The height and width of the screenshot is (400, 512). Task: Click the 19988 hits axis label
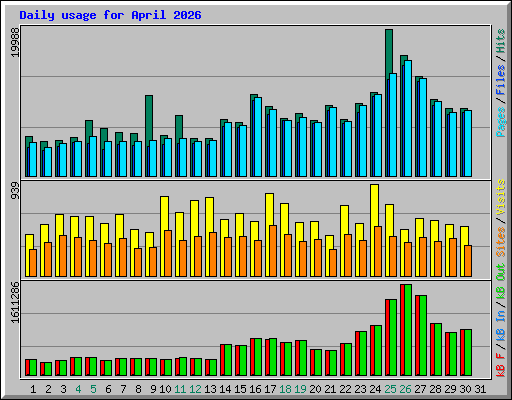point(15,42)
